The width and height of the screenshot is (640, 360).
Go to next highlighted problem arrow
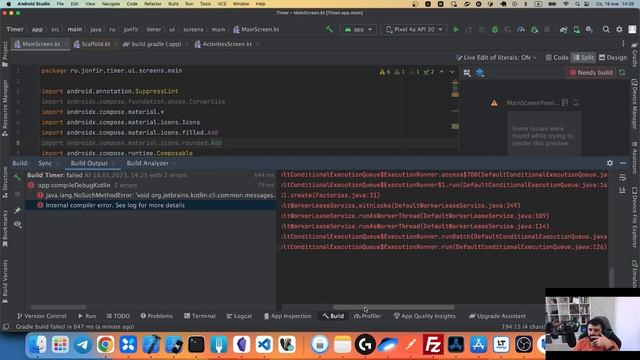click(452, 72)
